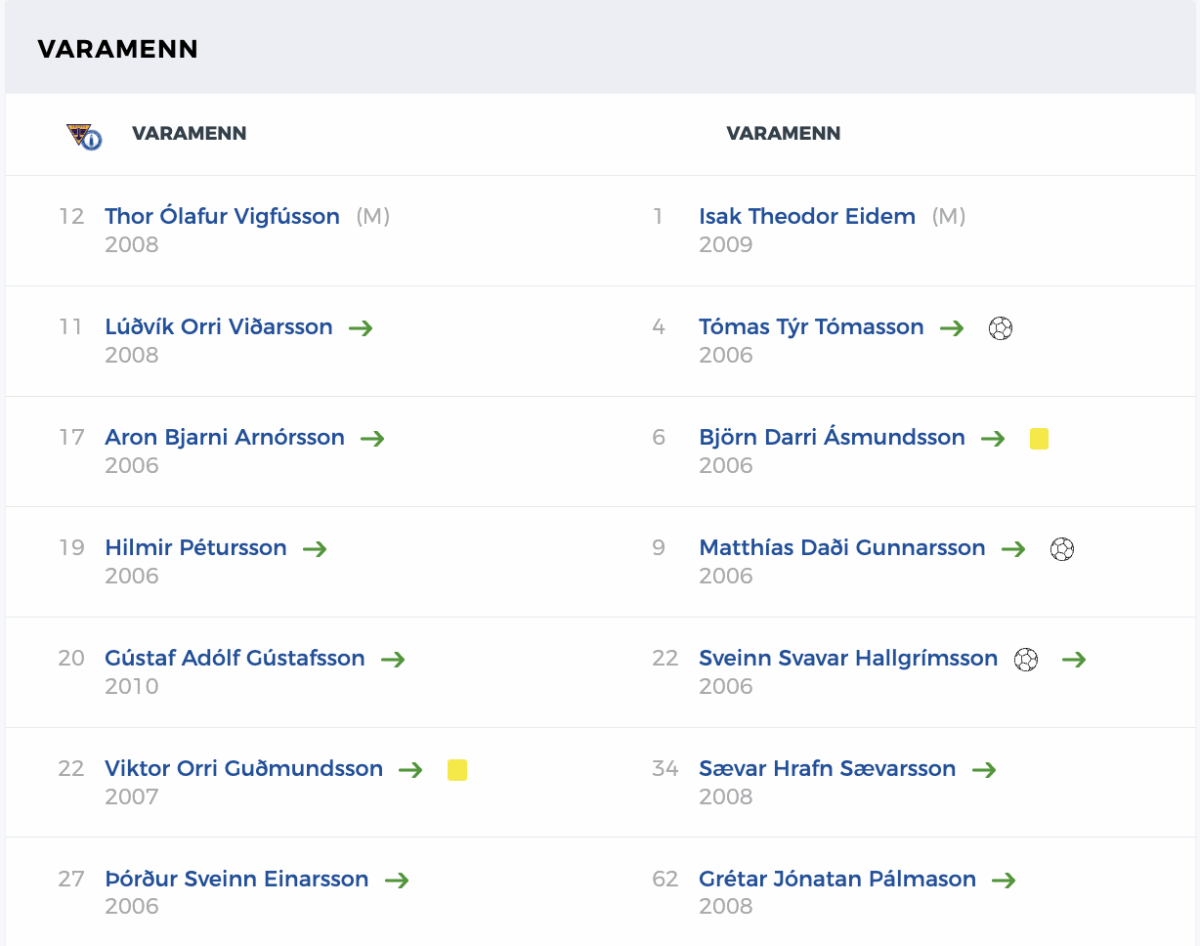Click substitution arrow beside Hilmir Pétursson

tap(315, 549)
